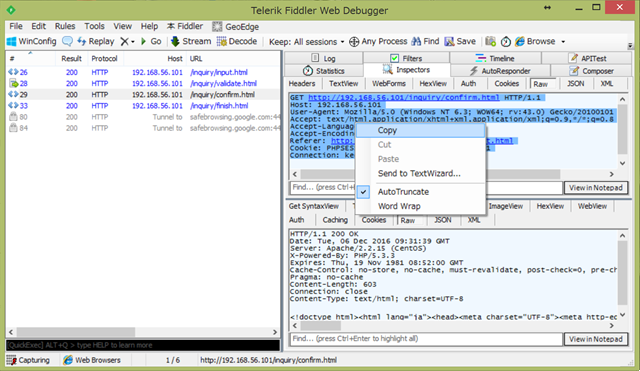
Task: Select session 80 tunnel row
Action: 143,117
